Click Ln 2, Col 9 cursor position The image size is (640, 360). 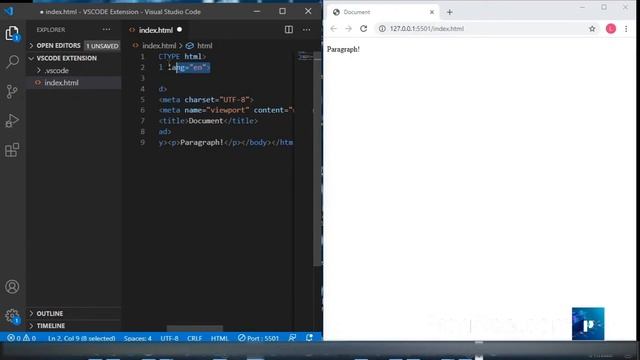(x=82, y=338)
